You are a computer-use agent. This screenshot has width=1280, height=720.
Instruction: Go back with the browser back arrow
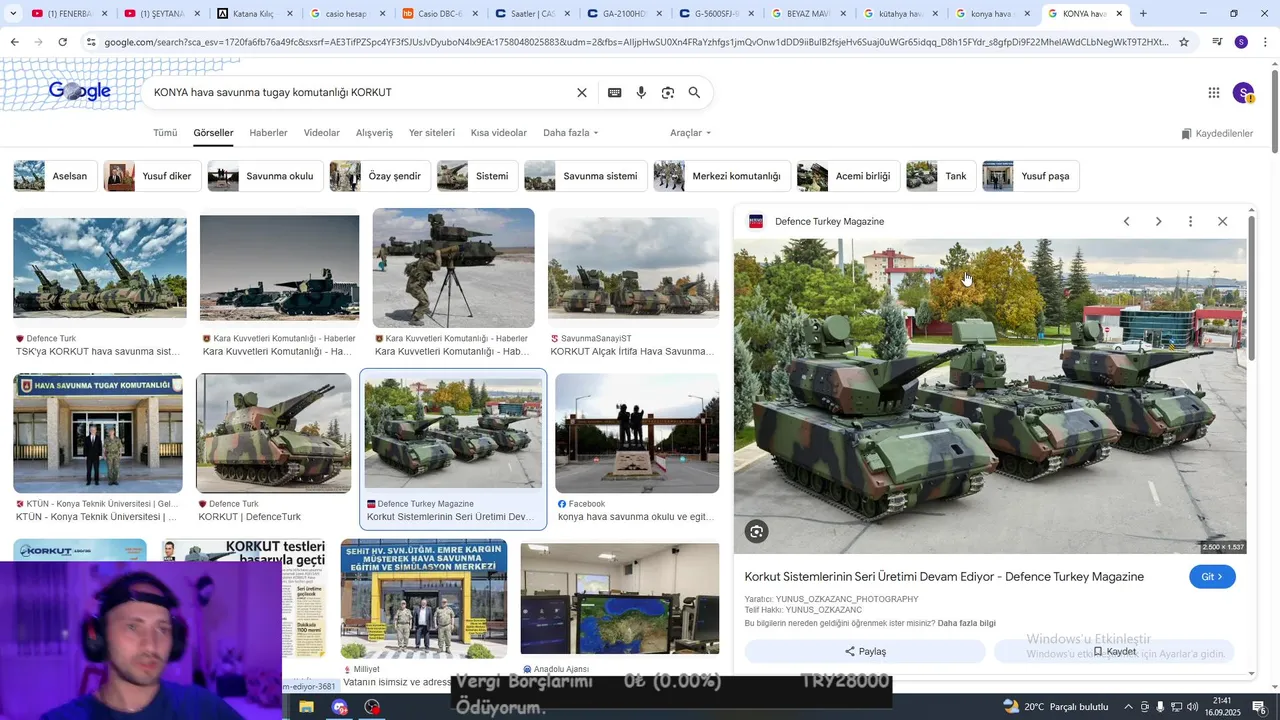click(x=14, y=42)
